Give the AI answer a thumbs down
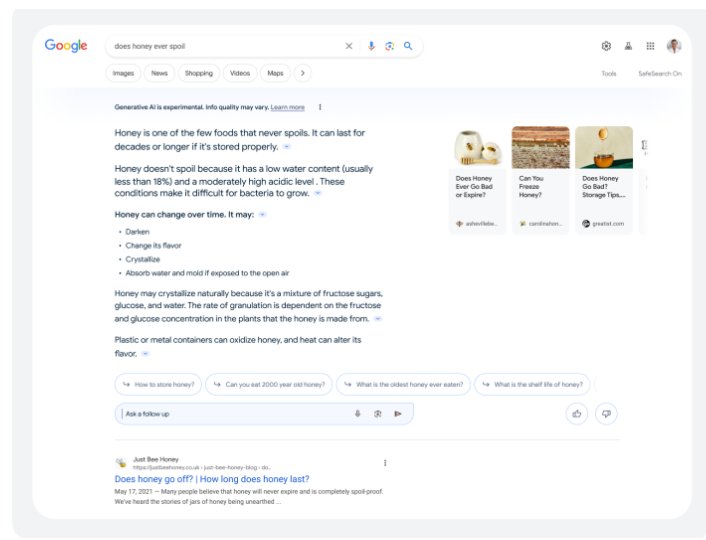 coord(606,413)
